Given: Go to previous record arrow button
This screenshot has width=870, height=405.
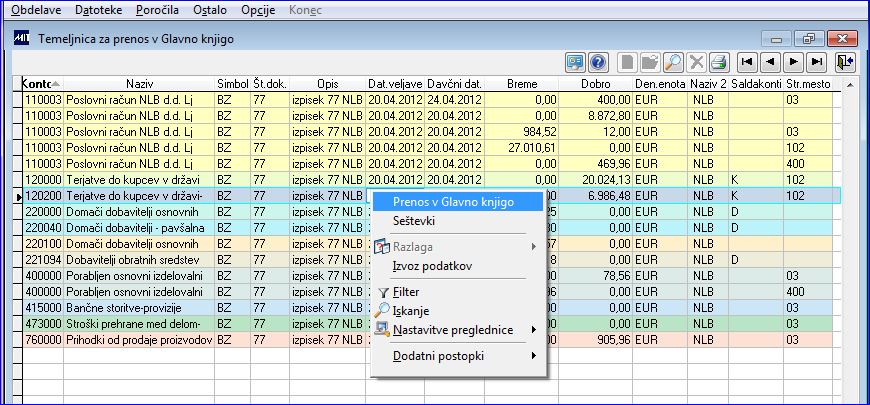Looking at the screenshot, I should tap(770, 62).
